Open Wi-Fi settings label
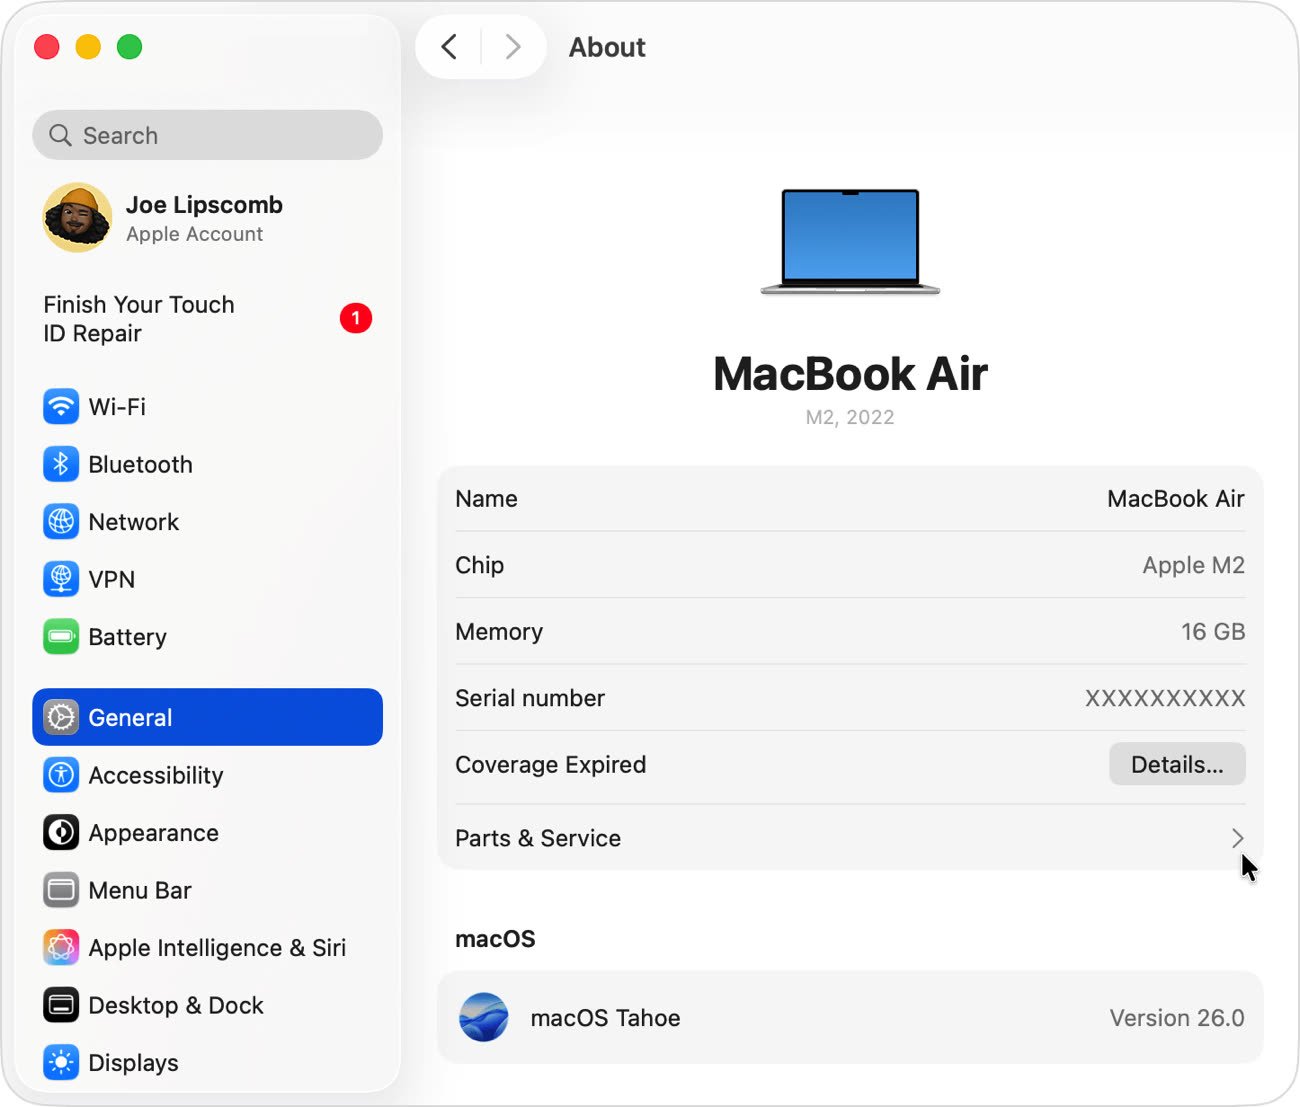This screenshot has height=1107, width=1300. click(x=117, y=407)
